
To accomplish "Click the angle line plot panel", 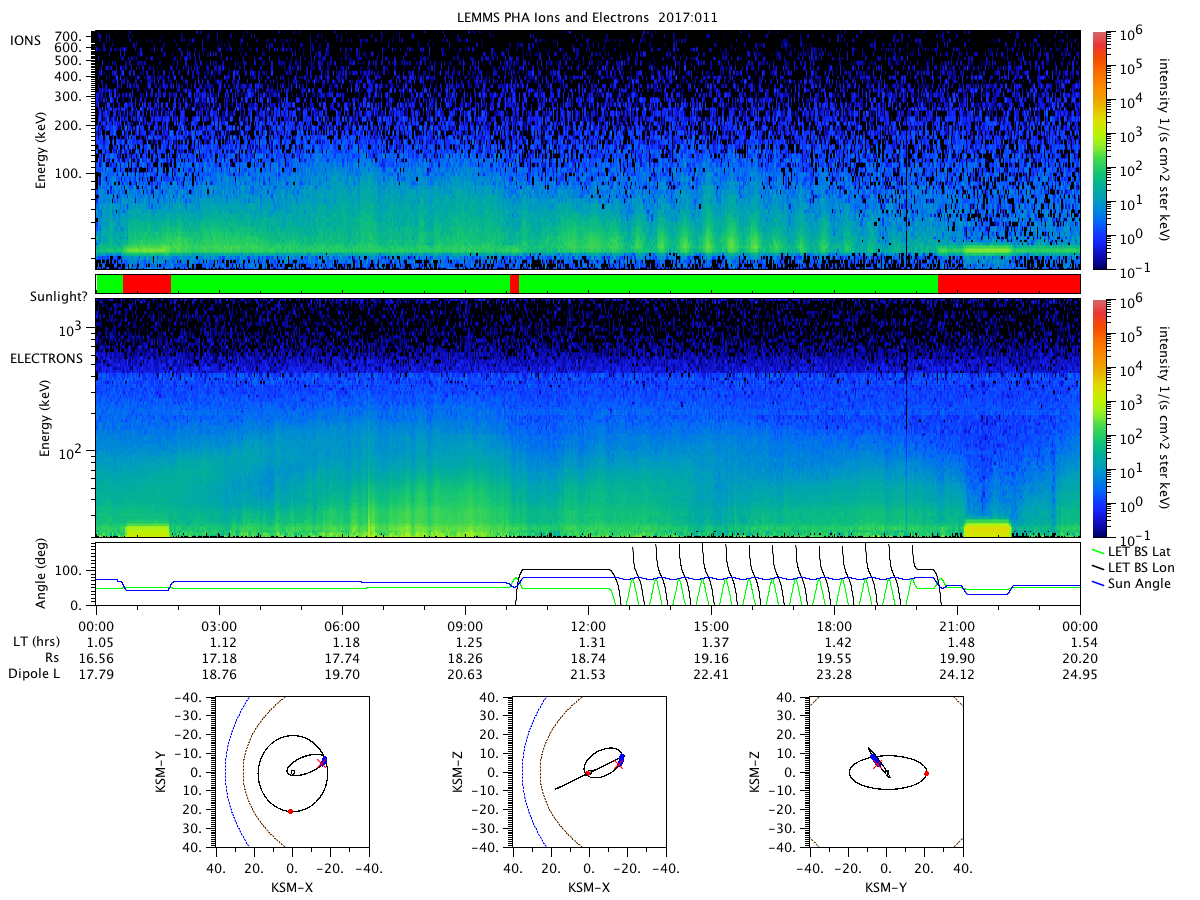I will pos(588,574).
